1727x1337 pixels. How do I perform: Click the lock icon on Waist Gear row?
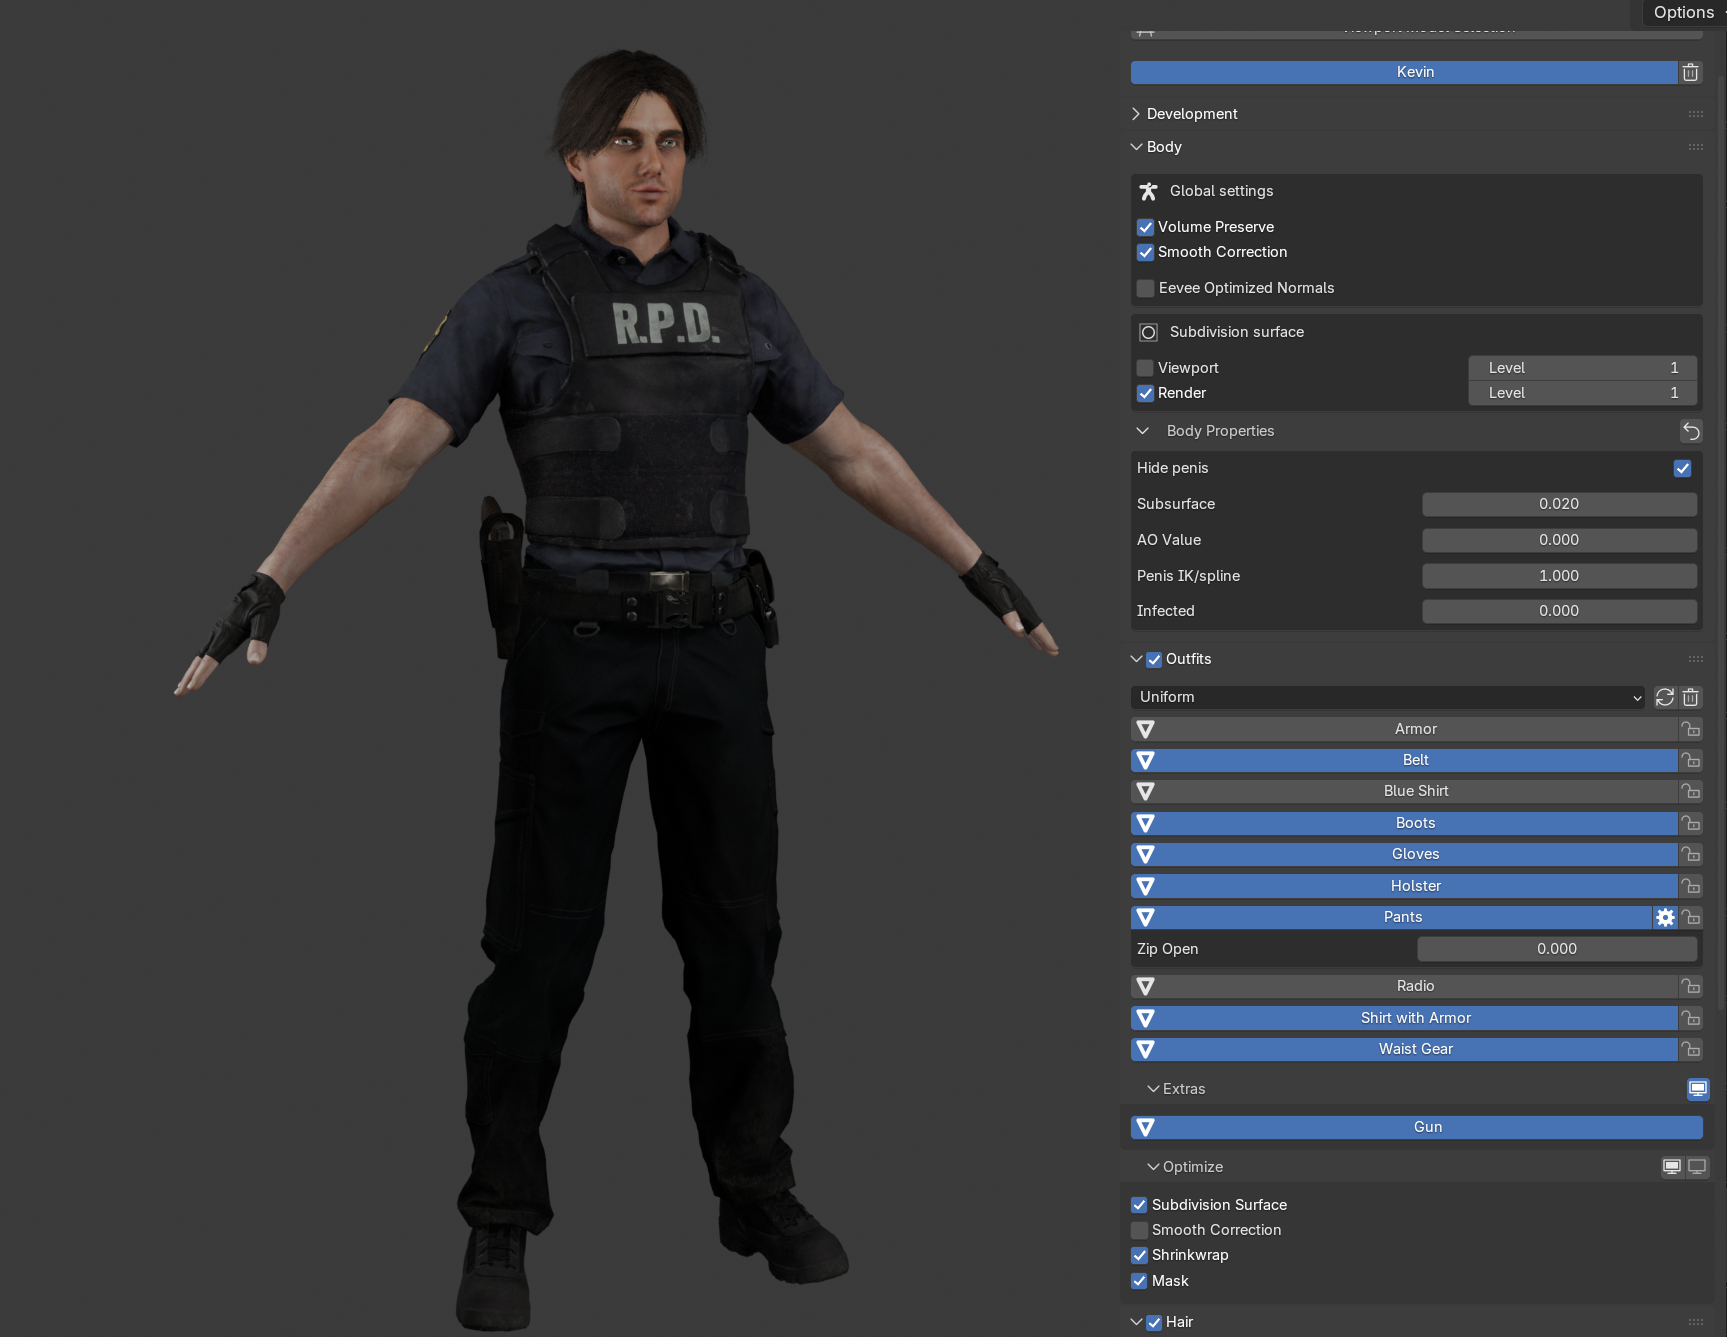coord(1690,1049)
